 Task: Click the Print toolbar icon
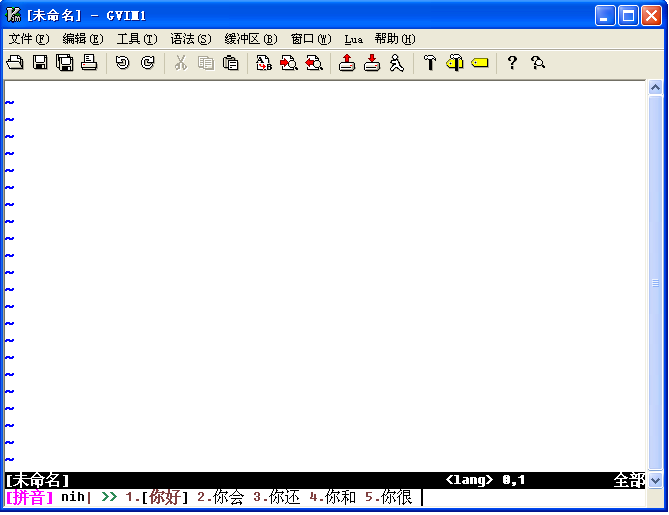[89, 63]
